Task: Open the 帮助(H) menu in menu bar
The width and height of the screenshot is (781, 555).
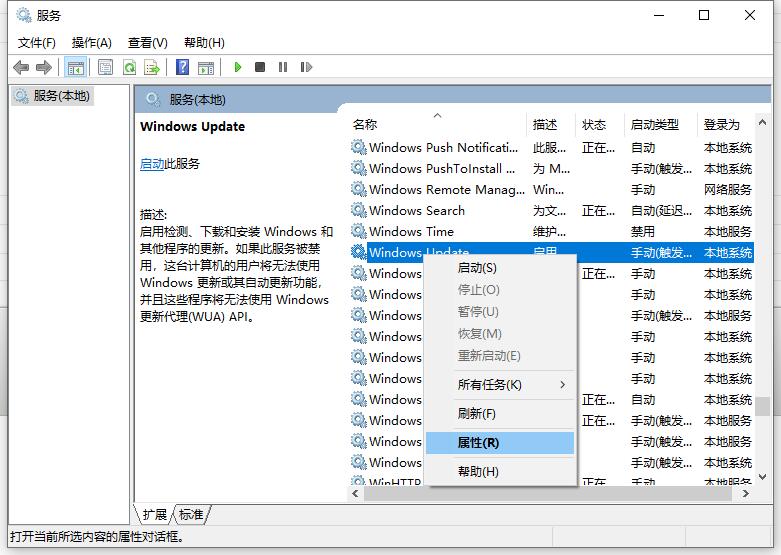Action: 204,43
